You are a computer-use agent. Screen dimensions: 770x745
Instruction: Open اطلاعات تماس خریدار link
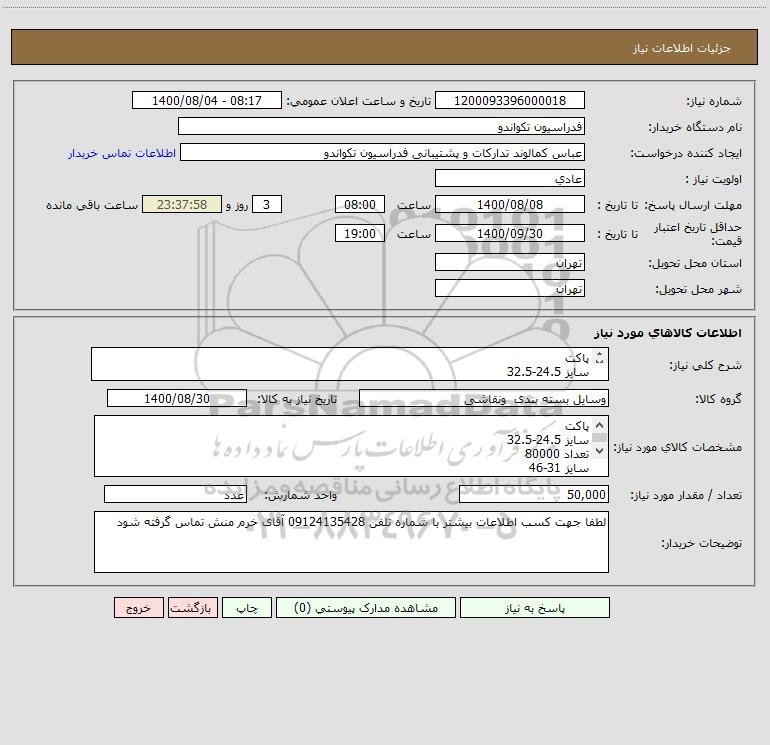point(121,153)
